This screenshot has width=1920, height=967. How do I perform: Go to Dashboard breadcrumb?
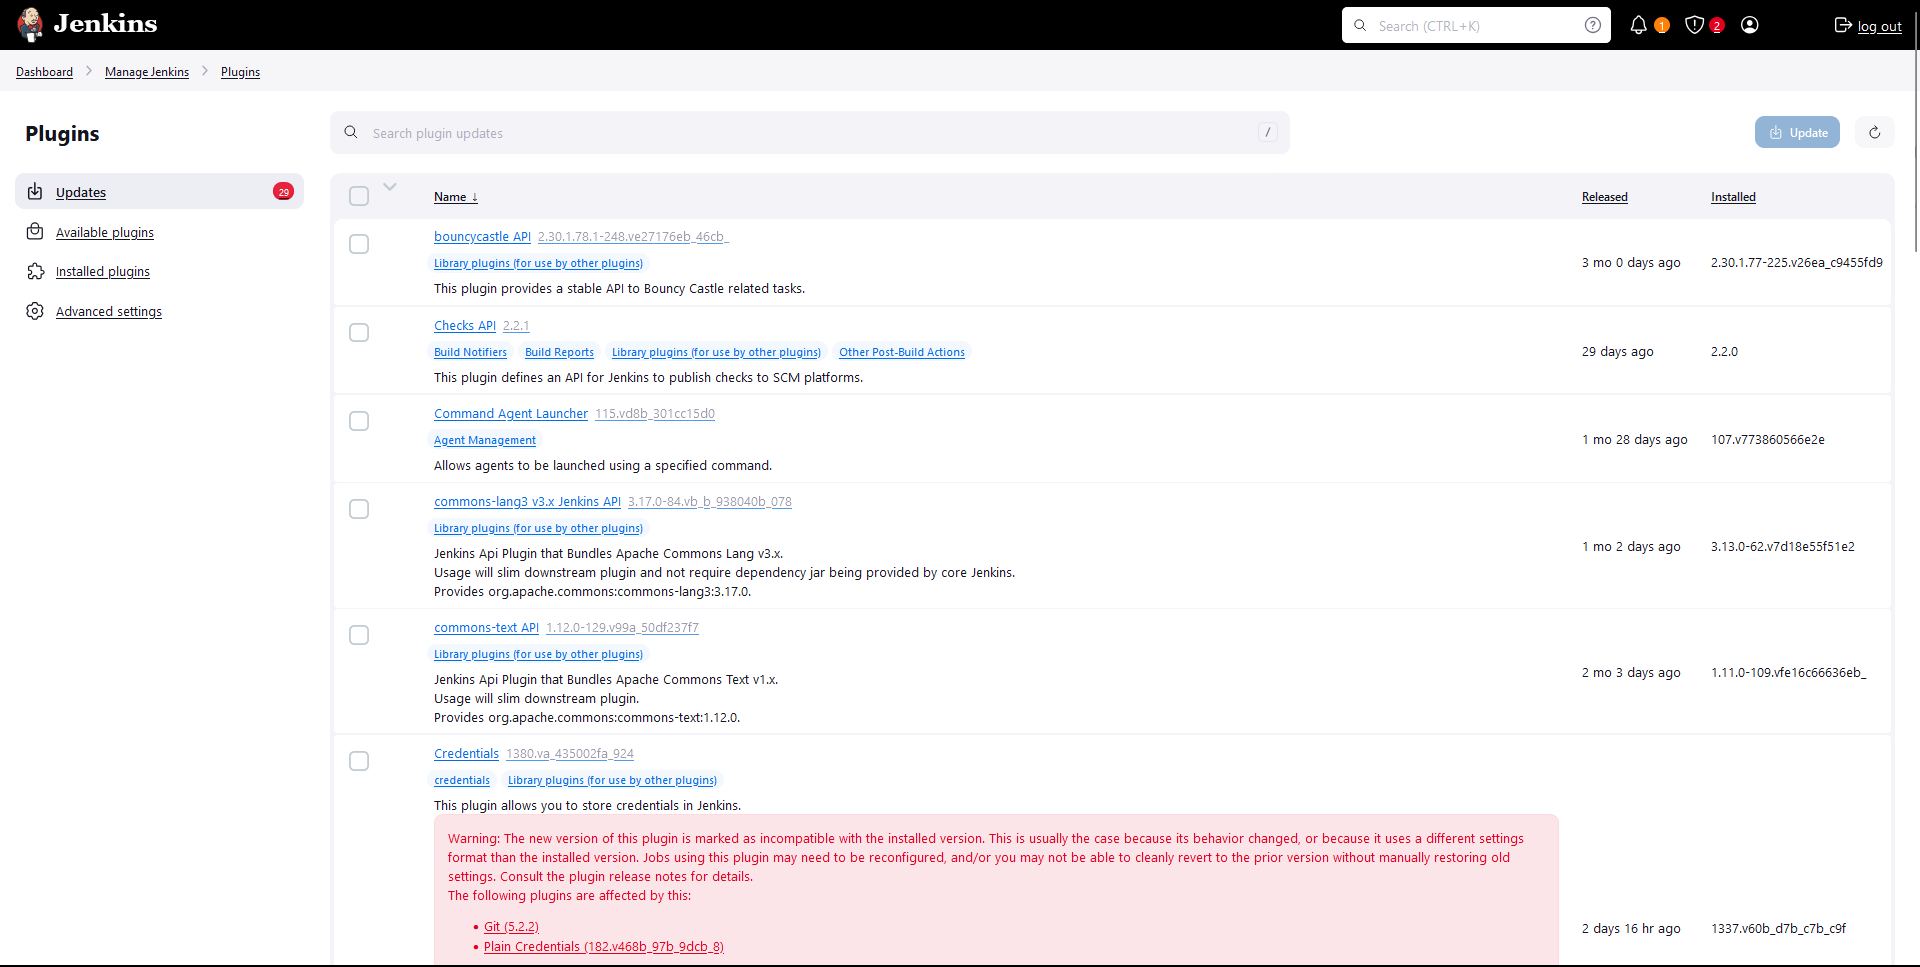pos(44,72)
